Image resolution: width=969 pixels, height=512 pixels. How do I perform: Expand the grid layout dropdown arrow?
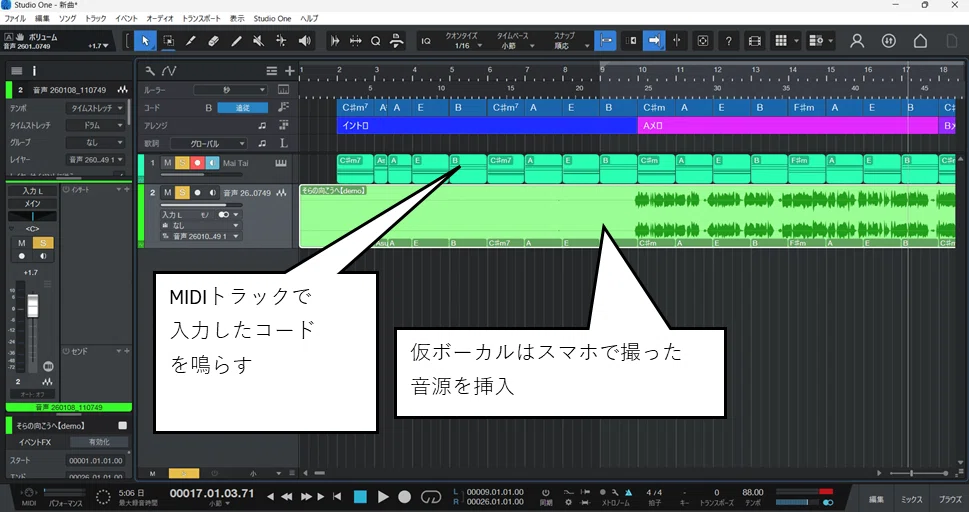click(797, 41)
